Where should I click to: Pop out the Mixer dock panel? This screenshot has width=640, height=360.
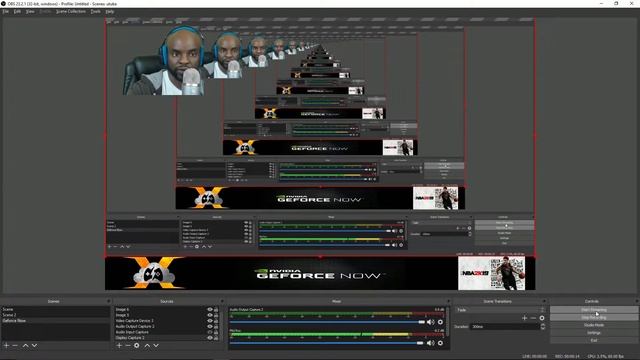[448, 301]
